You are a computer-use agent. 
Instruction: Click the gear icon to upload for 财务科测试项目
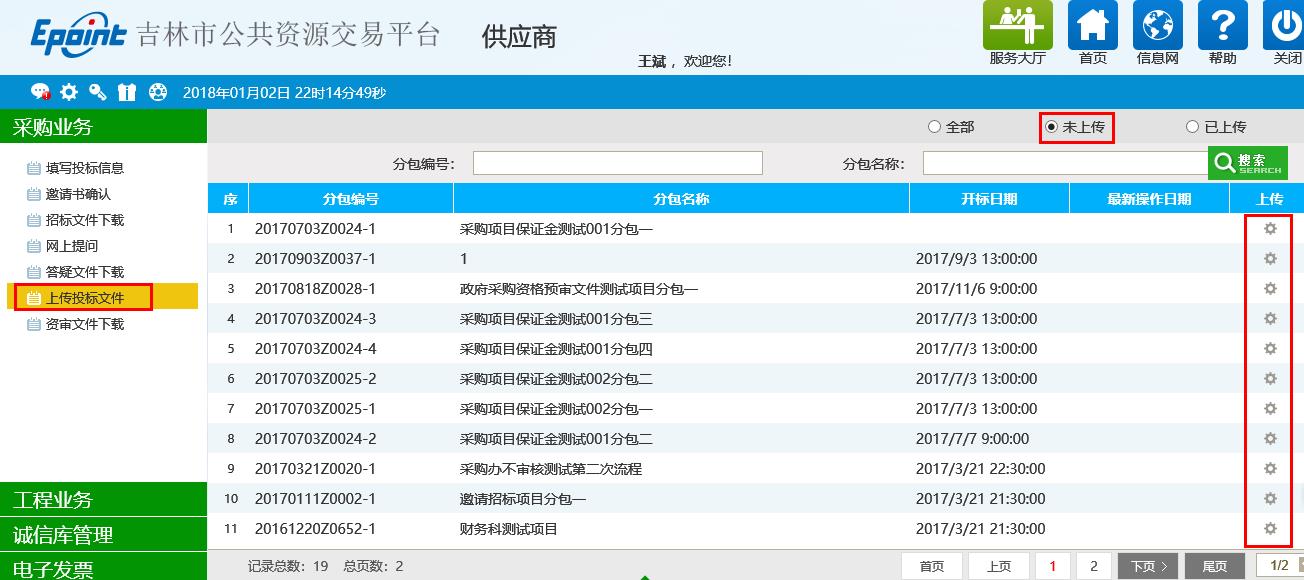1269,528
